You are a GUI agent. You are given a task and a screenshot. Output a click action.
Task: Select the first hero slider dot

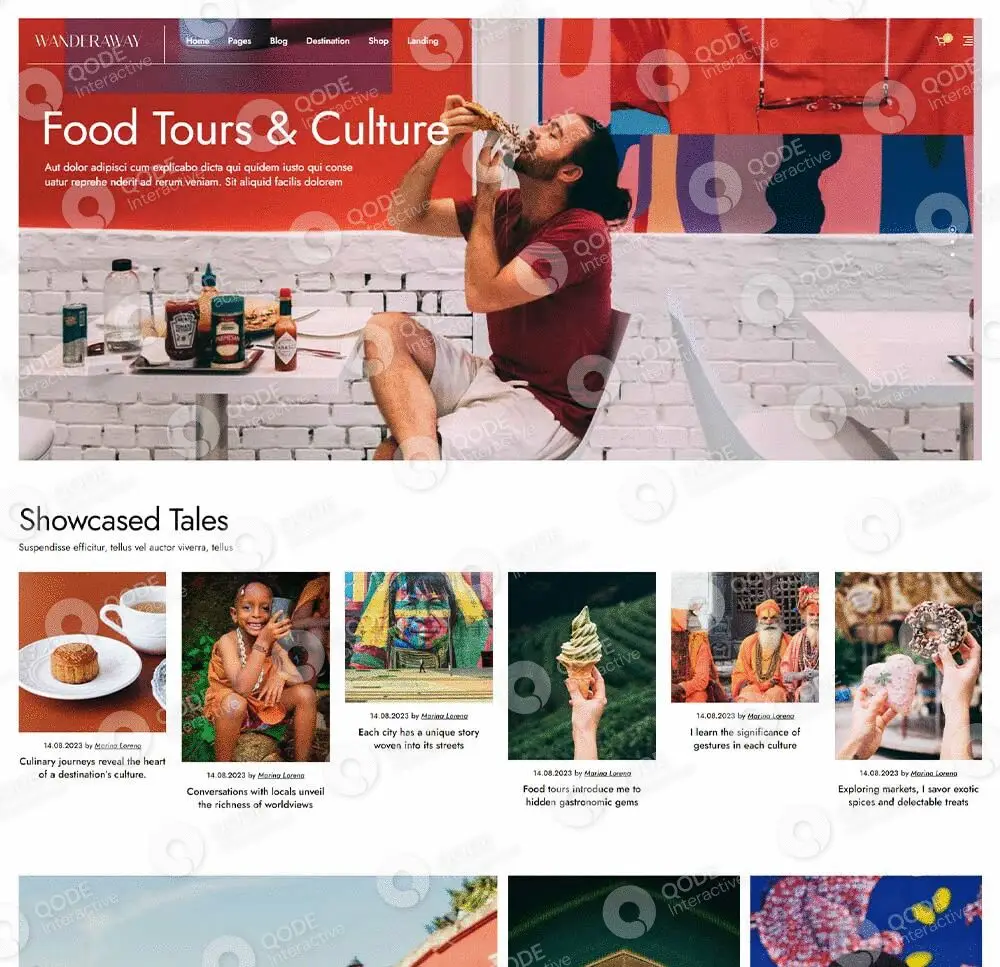pyautogui.click(x=952, y=230)
